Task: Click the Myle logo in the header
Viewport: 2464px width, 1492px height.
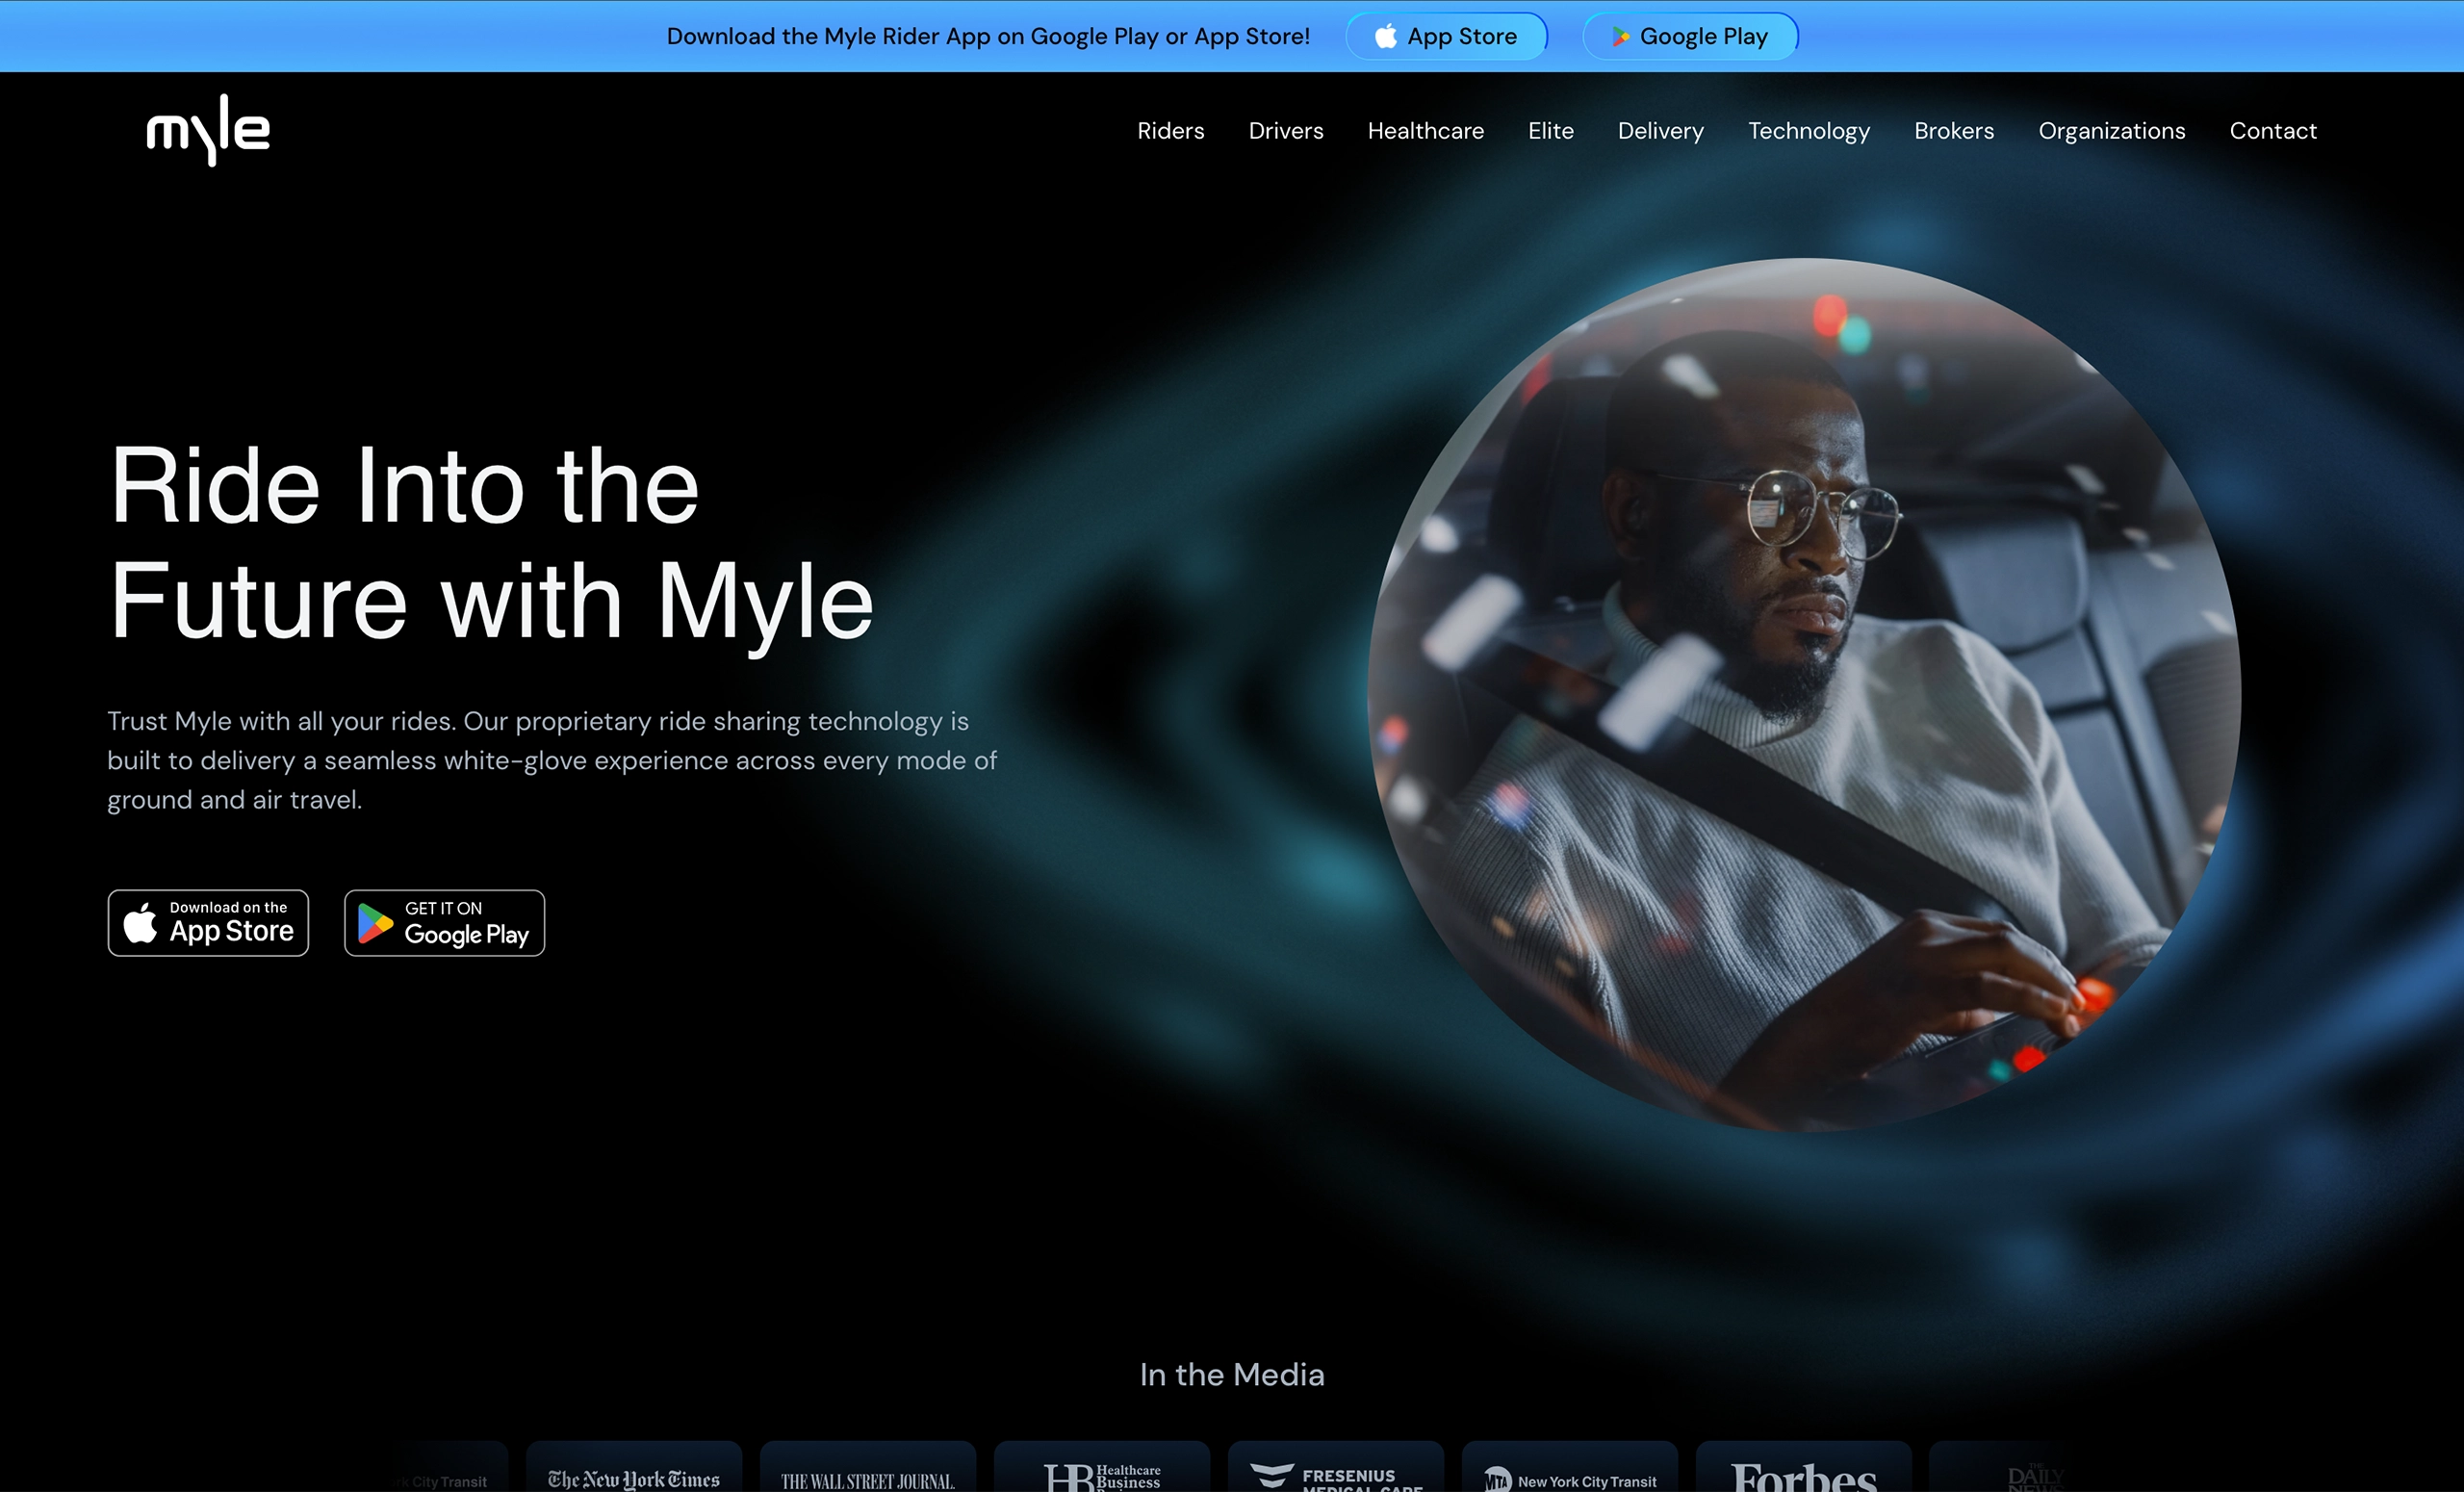Action: pos(207,128)
